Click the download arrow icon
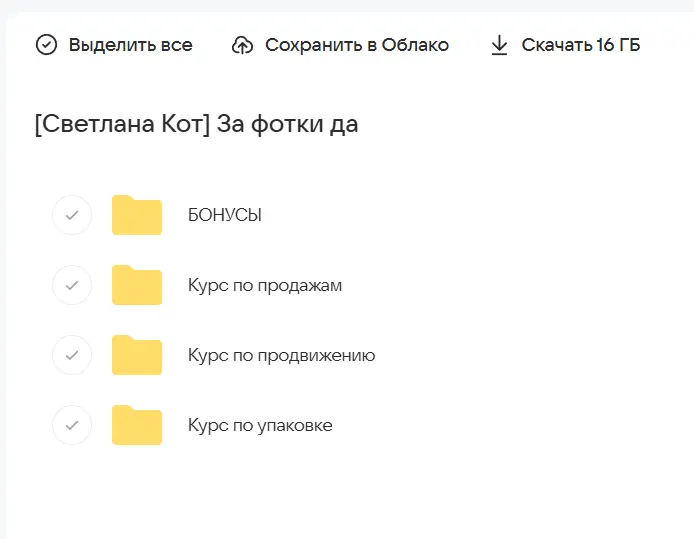 (x=499, y=45)
